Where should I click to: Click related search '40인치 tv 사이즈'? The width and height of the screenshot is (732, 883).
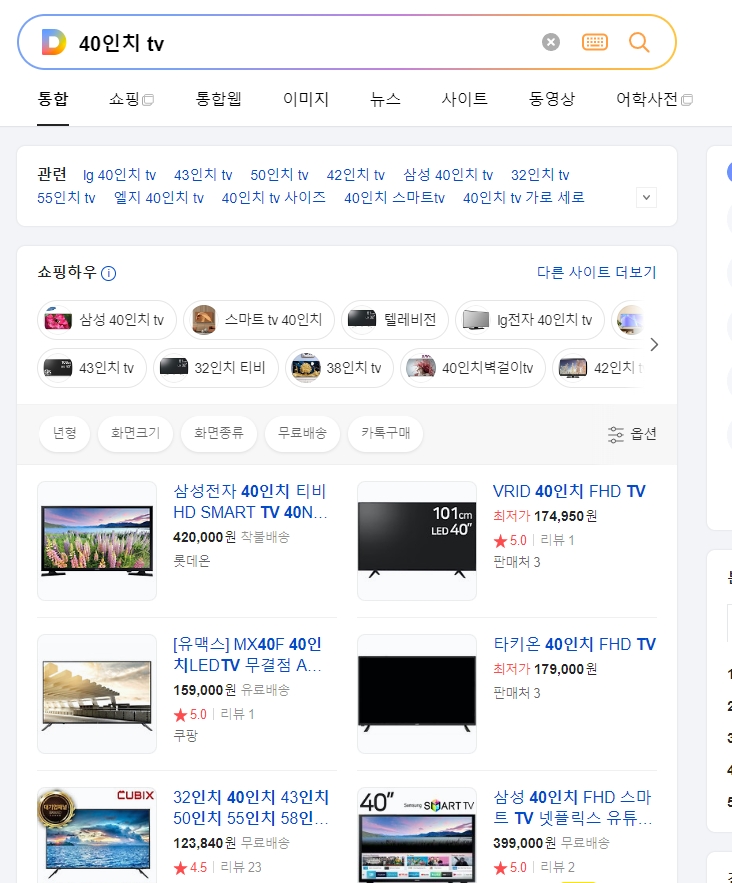(x=274, y=198)
